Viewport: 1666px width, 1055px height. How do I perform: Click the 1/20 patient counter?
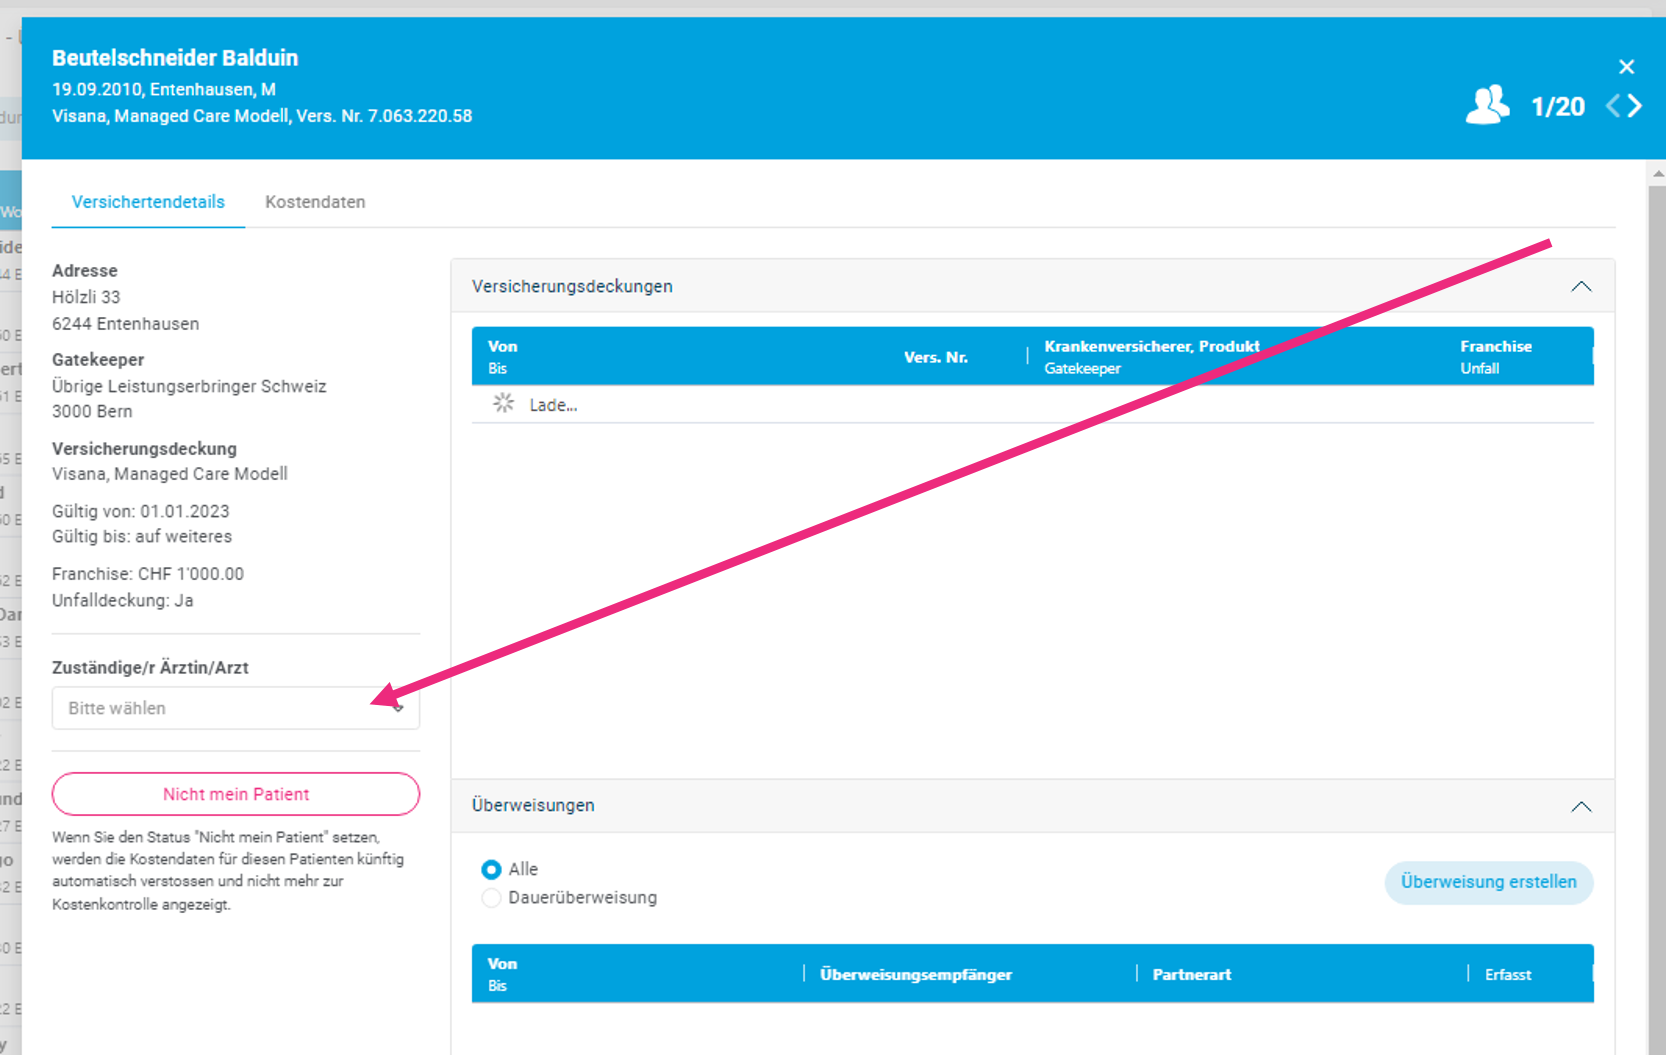(x=1558, y=107)
